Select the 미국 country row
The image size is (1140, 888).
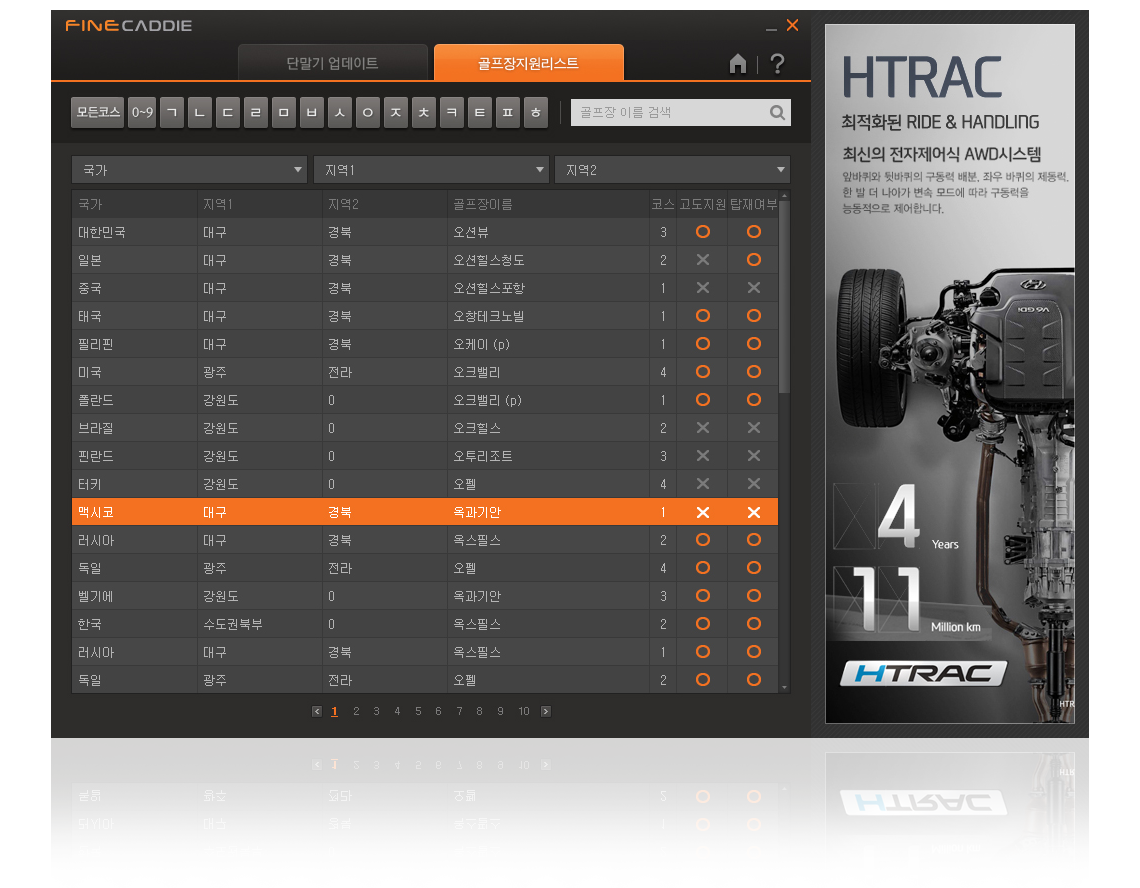point(425,372)
